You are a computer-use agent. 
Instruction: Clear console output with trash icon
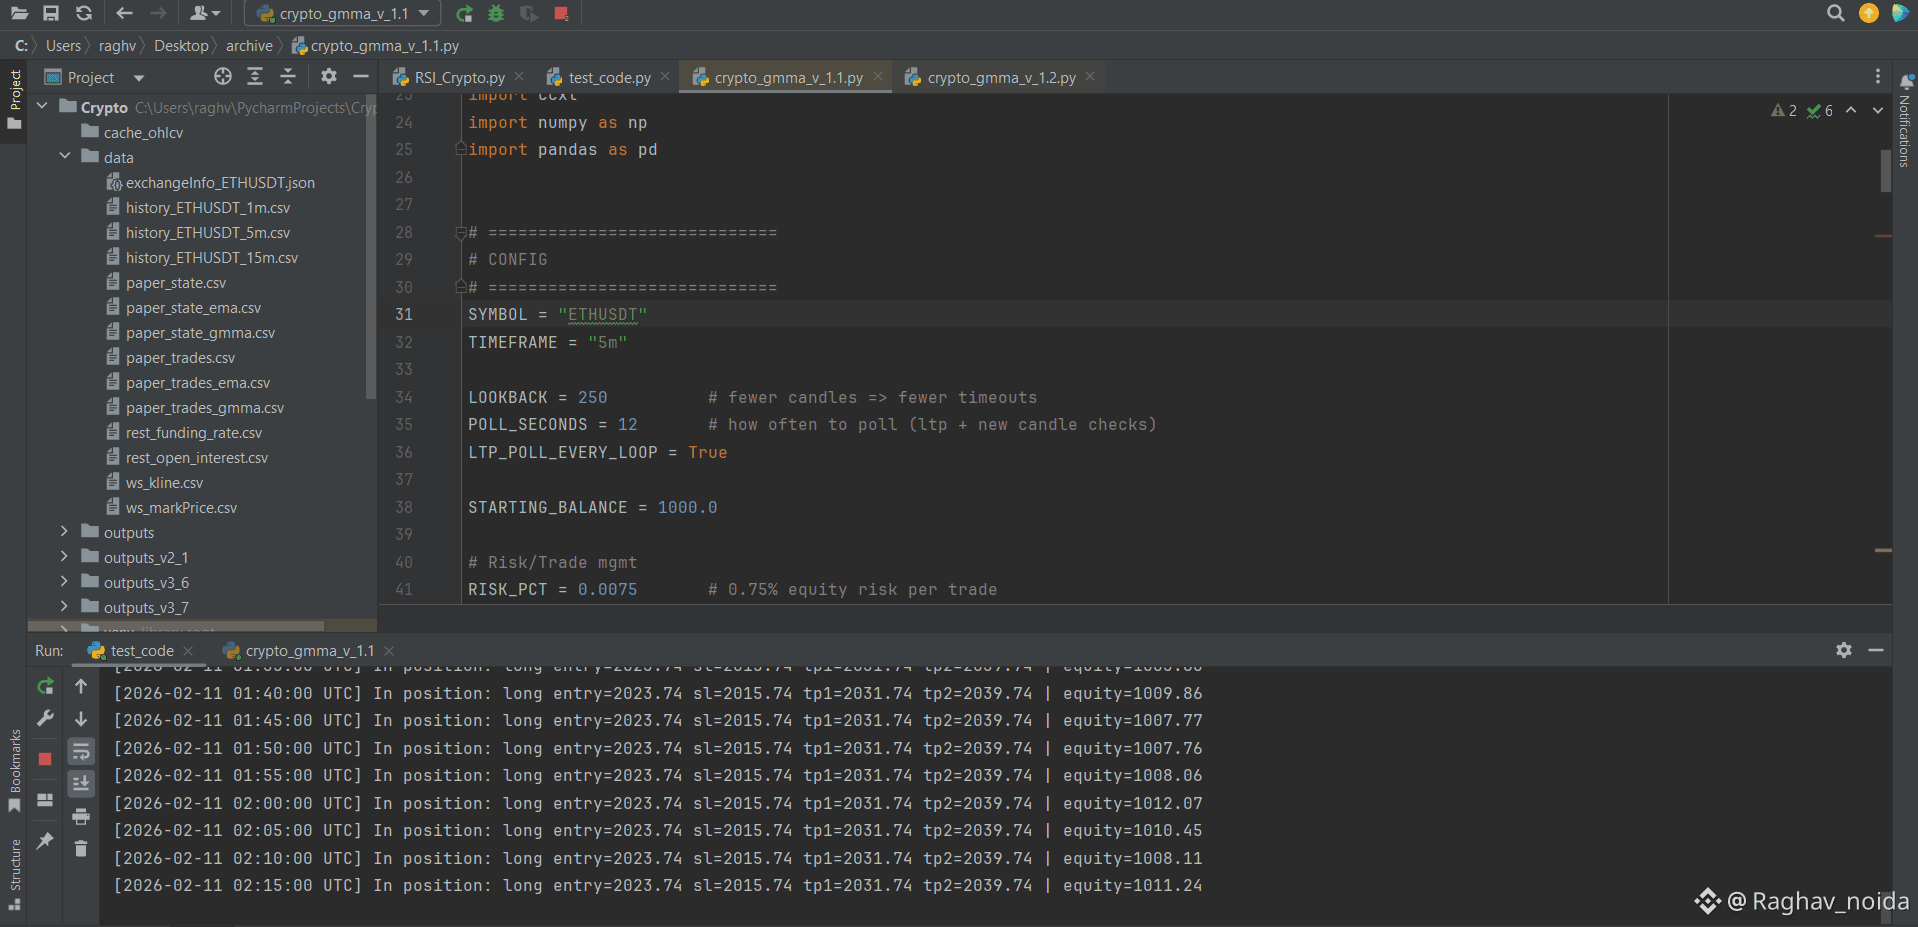click(x=81, y=848)
